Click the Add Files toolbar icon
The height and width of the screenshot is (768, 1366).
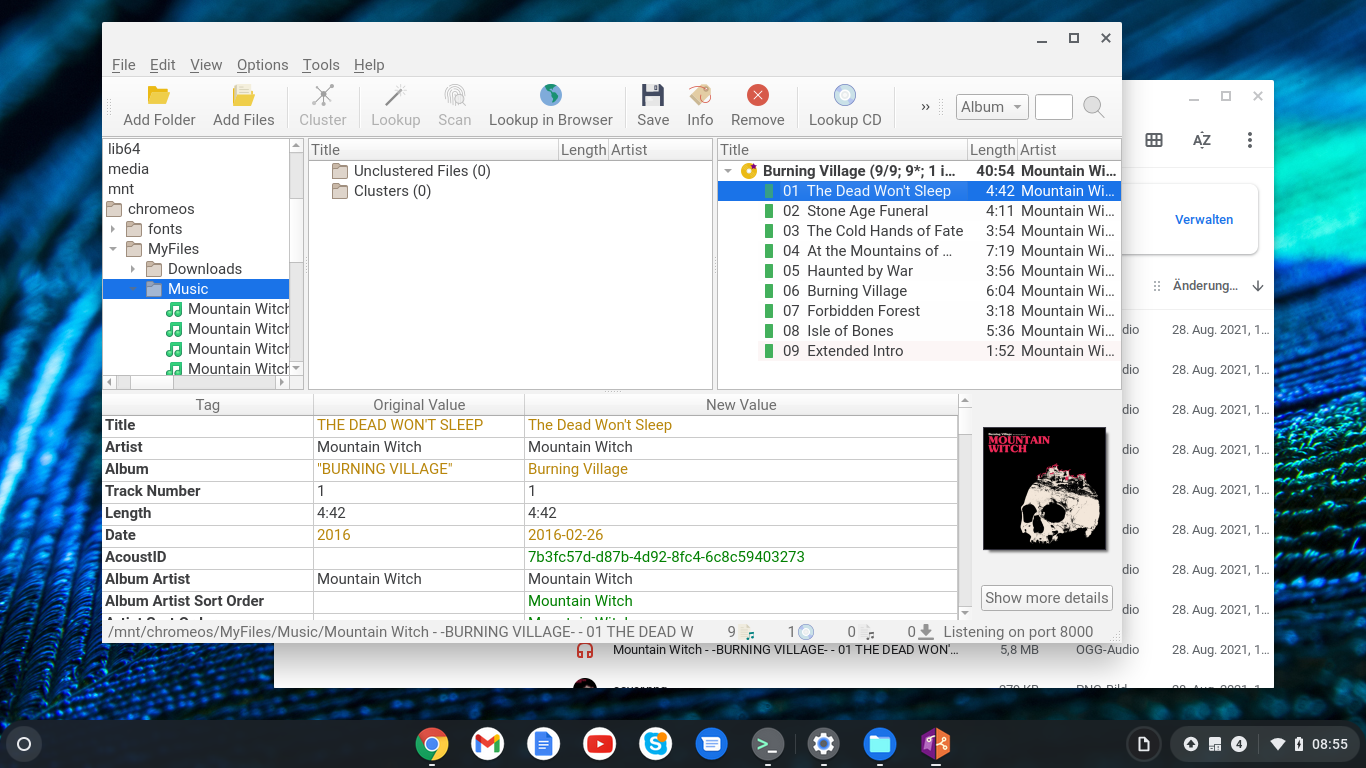pyautogui.click(x=243, y=96)
